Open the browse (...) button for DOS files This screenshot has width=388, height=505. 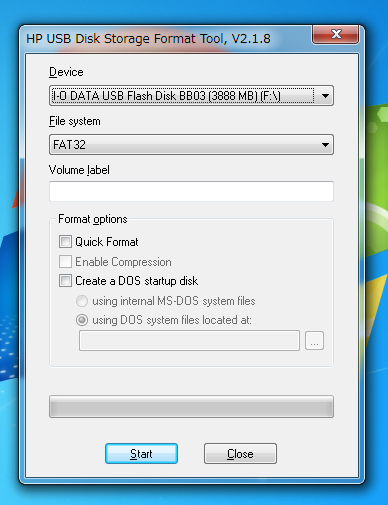[x=314, y=341]
